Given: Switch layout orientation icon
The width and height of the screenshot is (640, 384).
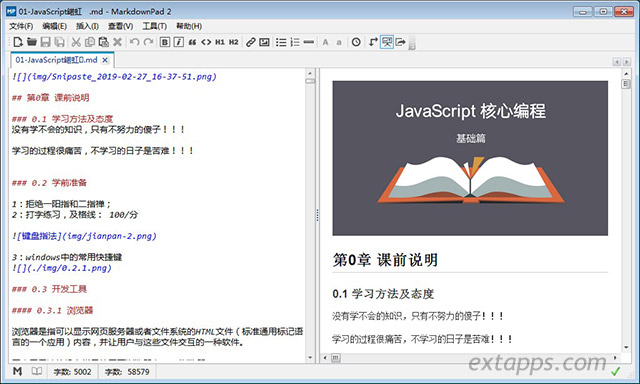Looking at the screenshot, I should (373, 42).
